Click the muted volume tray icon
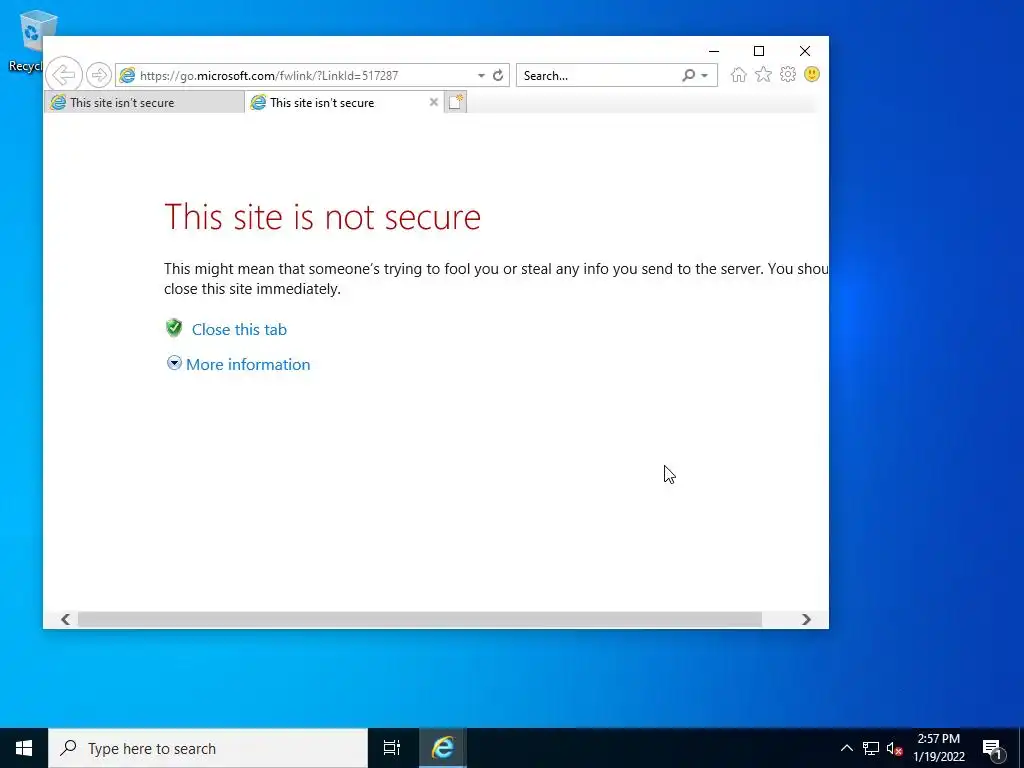Screen dimensions: 1024x768 pyautogui.click(x=894, y=748)
